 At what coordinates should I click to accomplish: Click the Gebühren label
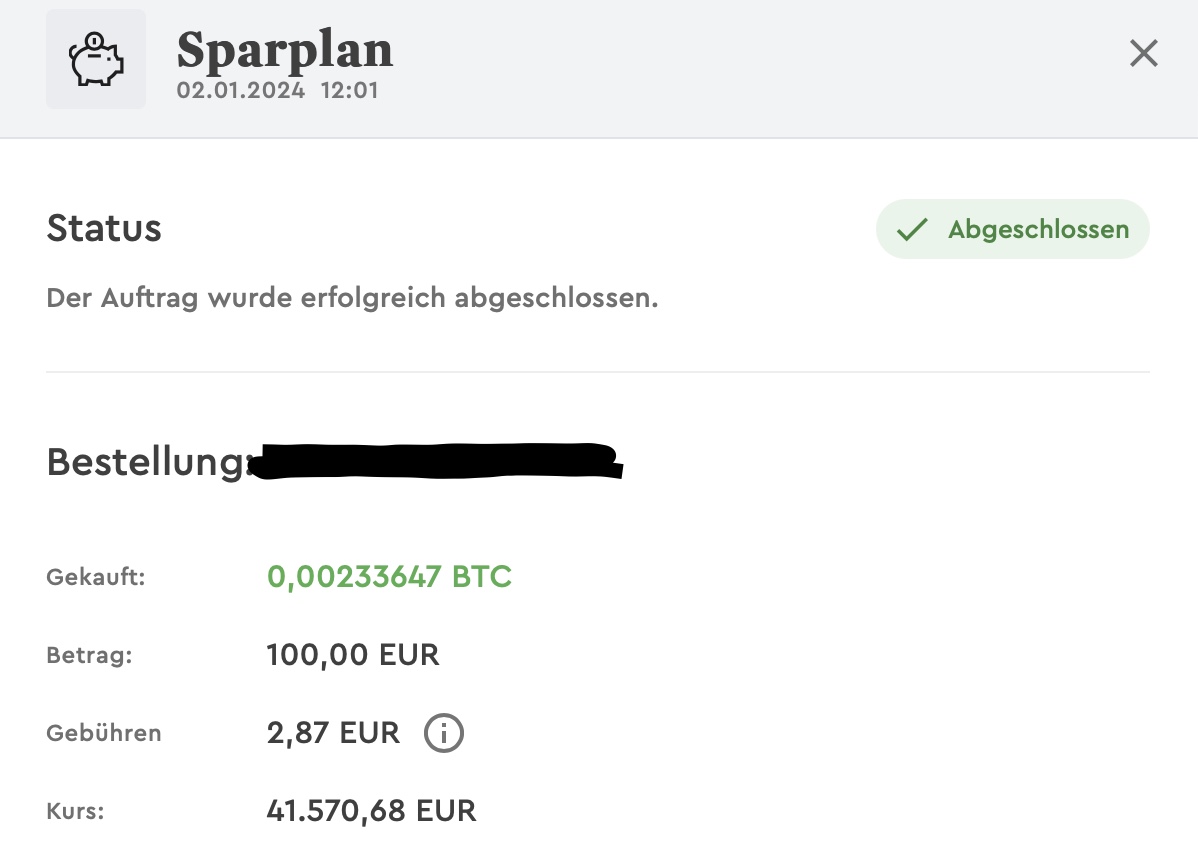coord(104,733)
